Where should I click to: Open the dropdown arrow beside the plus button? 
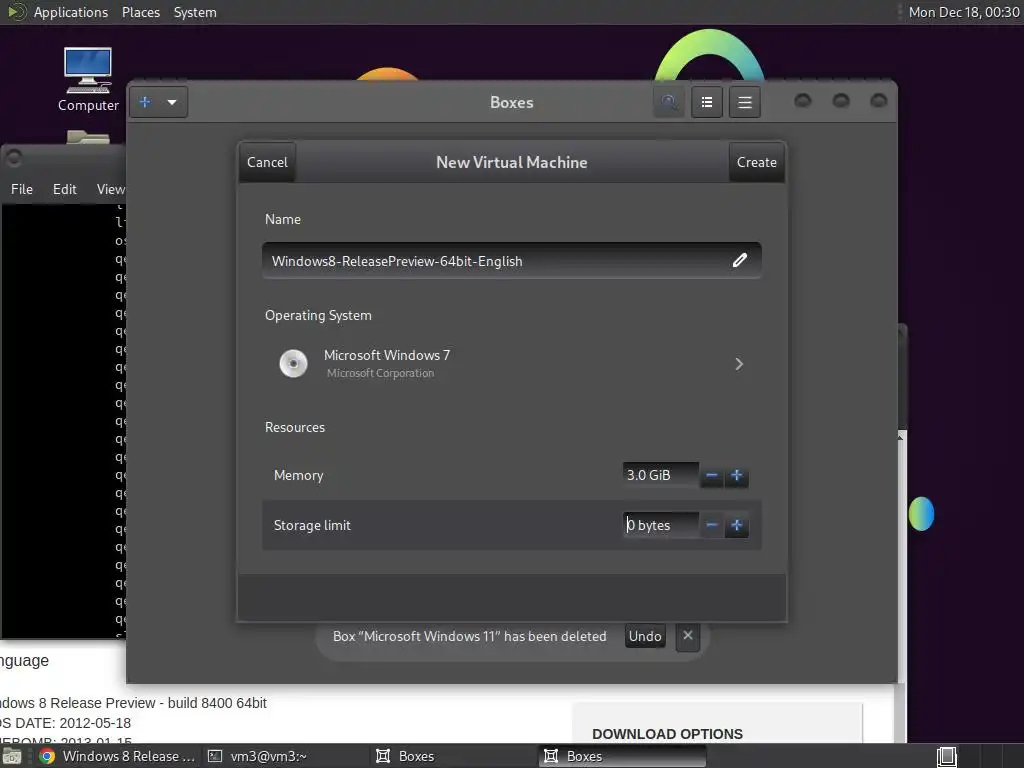pyautogui.click(x=172, y=102)
